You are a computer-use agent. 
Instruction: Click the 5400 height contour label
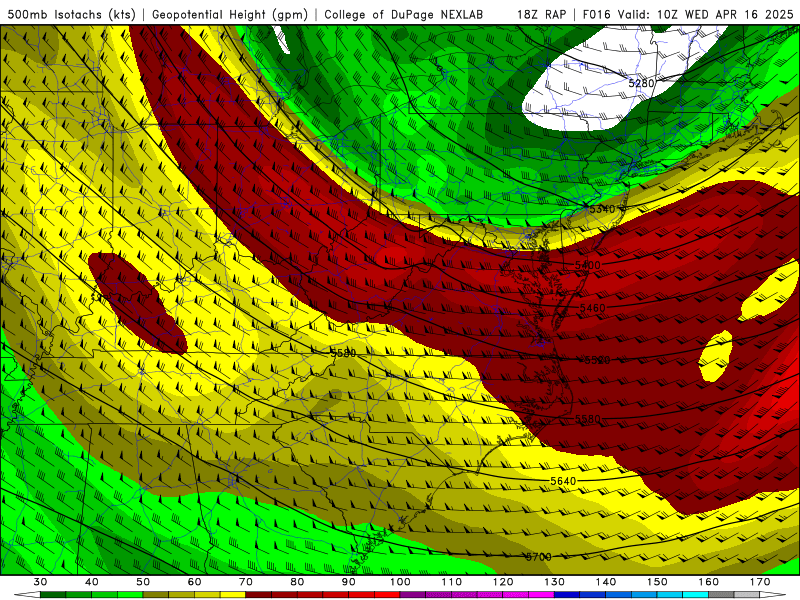click(588, 265)
